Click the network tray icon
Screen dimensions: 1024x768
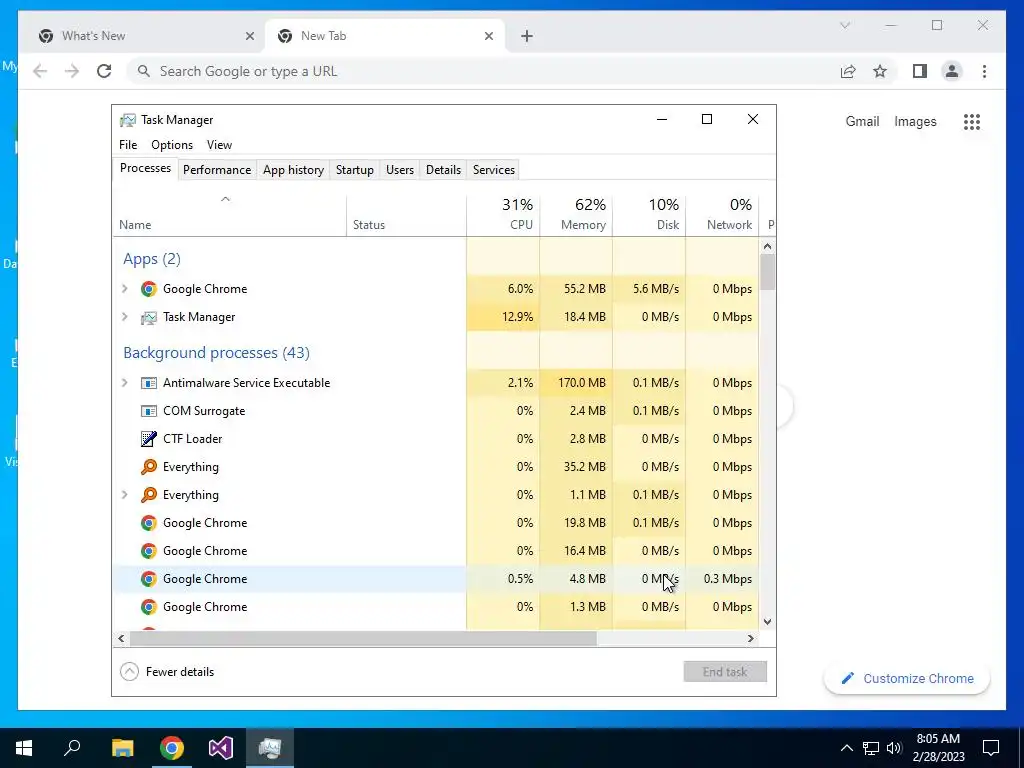(871, 748)
